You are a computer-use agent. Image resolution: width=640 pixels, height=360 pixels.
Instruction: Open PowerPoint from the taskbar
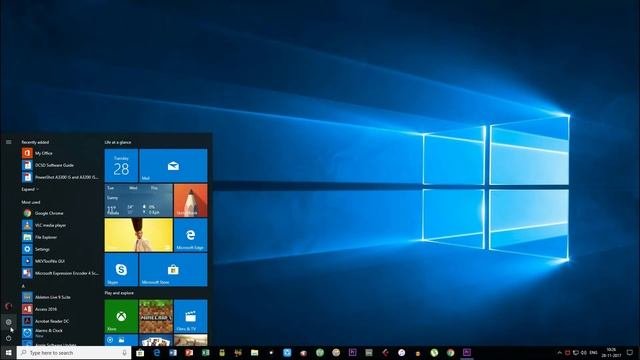pos(189,353)
